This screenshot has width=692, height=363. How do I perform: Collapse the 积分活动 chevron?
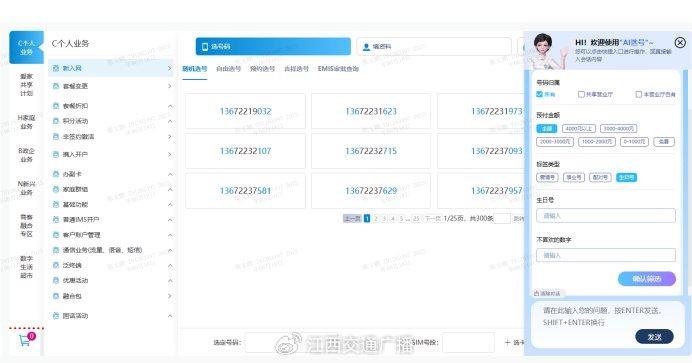(170, 121)
